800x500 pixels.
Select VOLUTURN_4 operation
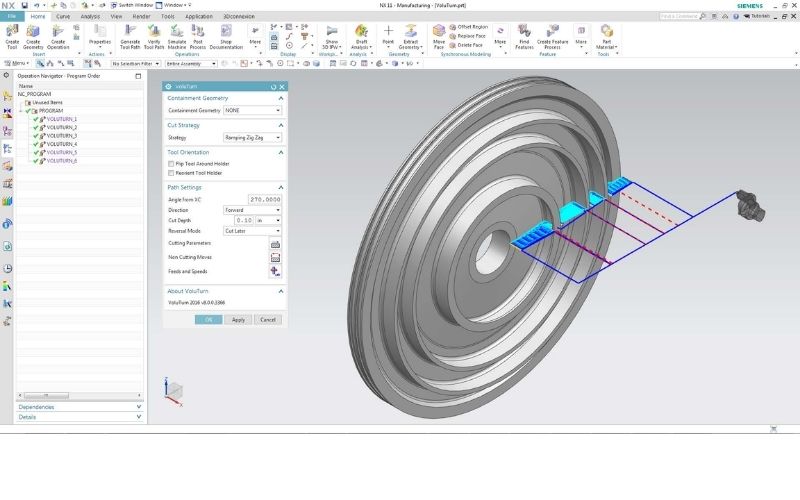tap(62, 144)
